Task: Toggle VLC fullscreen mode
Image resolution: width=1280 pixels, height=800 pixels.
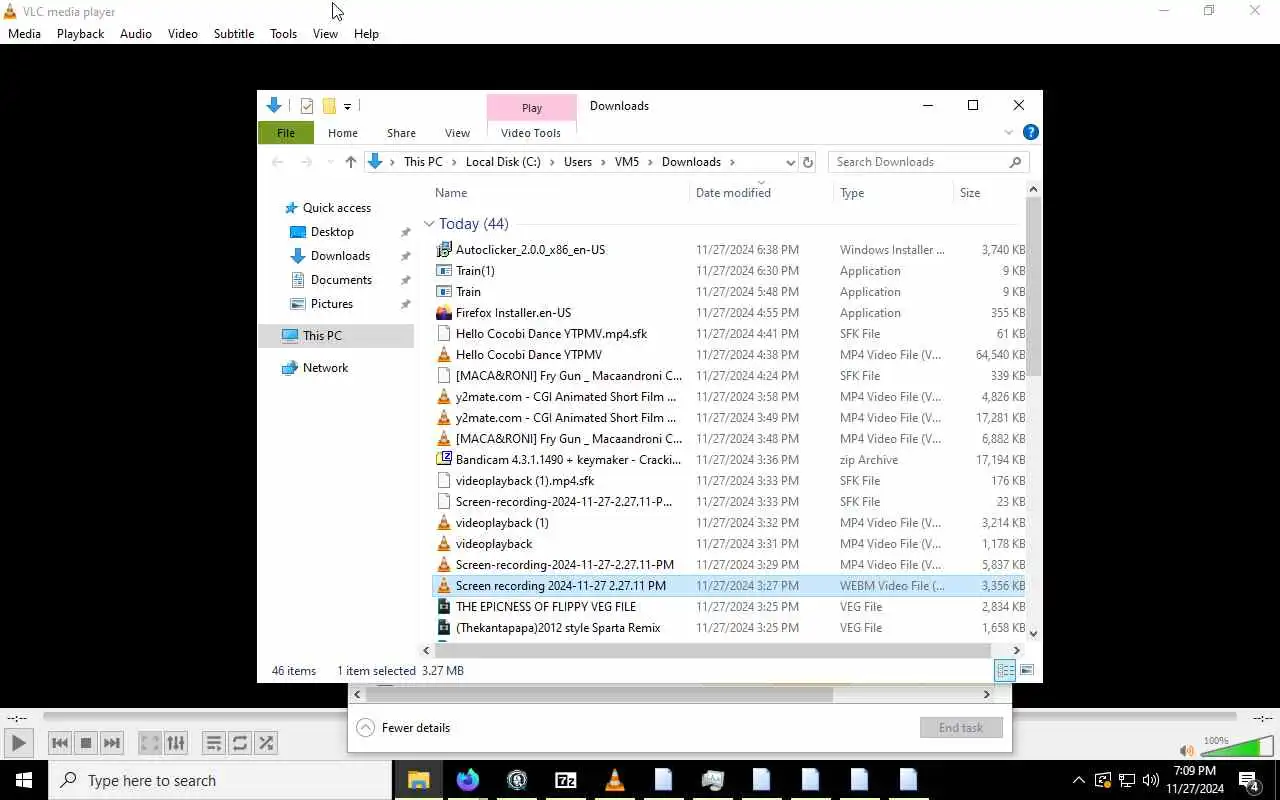Action: click(150, 743)
